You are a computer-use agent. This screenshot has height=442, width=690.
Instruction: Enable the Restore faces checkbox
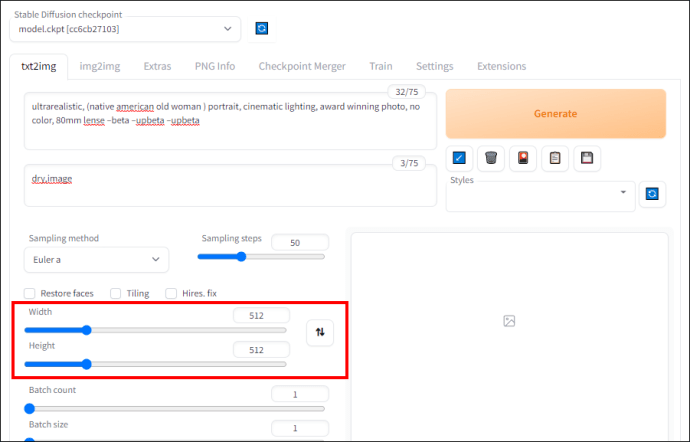30,293
